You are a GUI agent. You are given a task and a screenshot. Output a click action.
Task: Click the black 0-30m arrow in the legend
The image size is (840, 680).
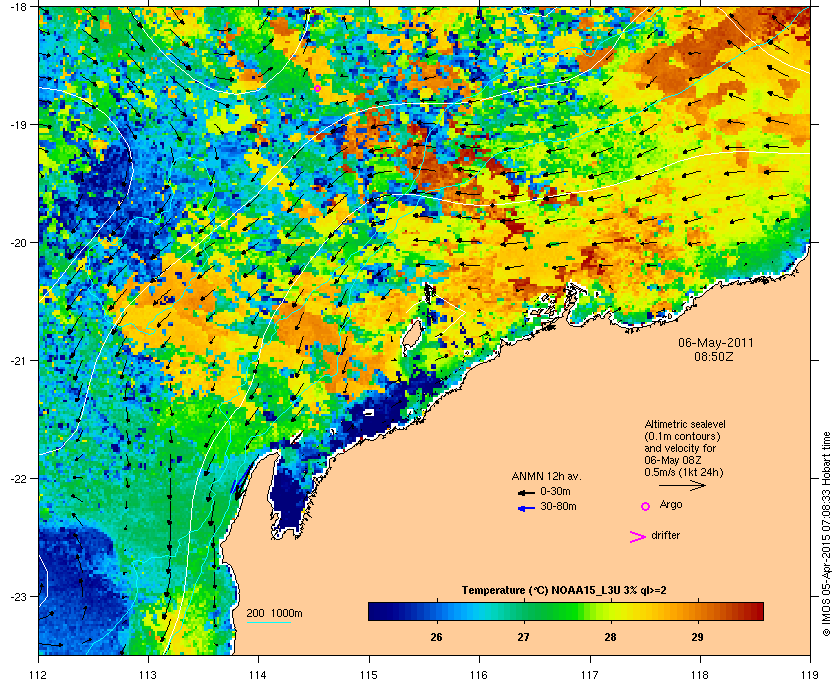(x=526, y=492)
